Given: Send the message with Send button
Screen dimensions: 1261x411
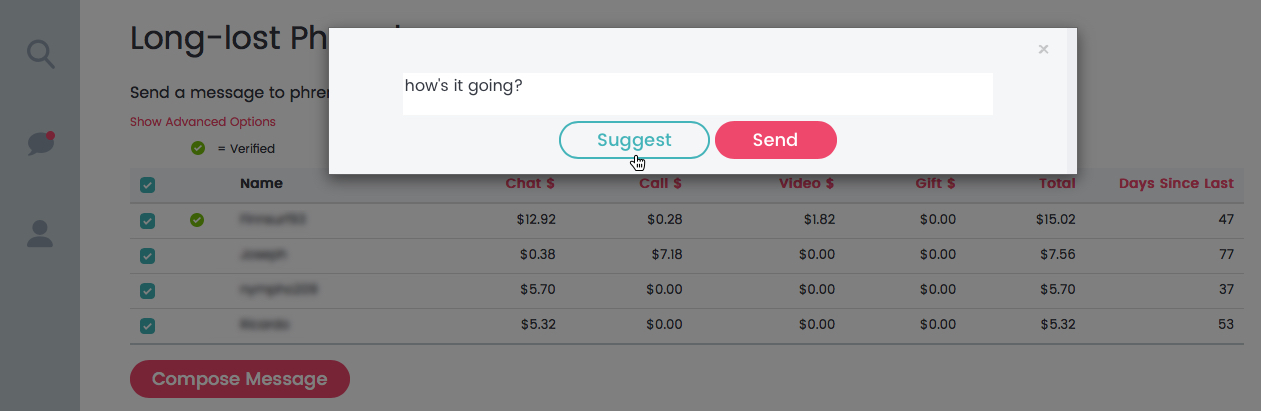Looking at the screenshot, I should [776, 140].
